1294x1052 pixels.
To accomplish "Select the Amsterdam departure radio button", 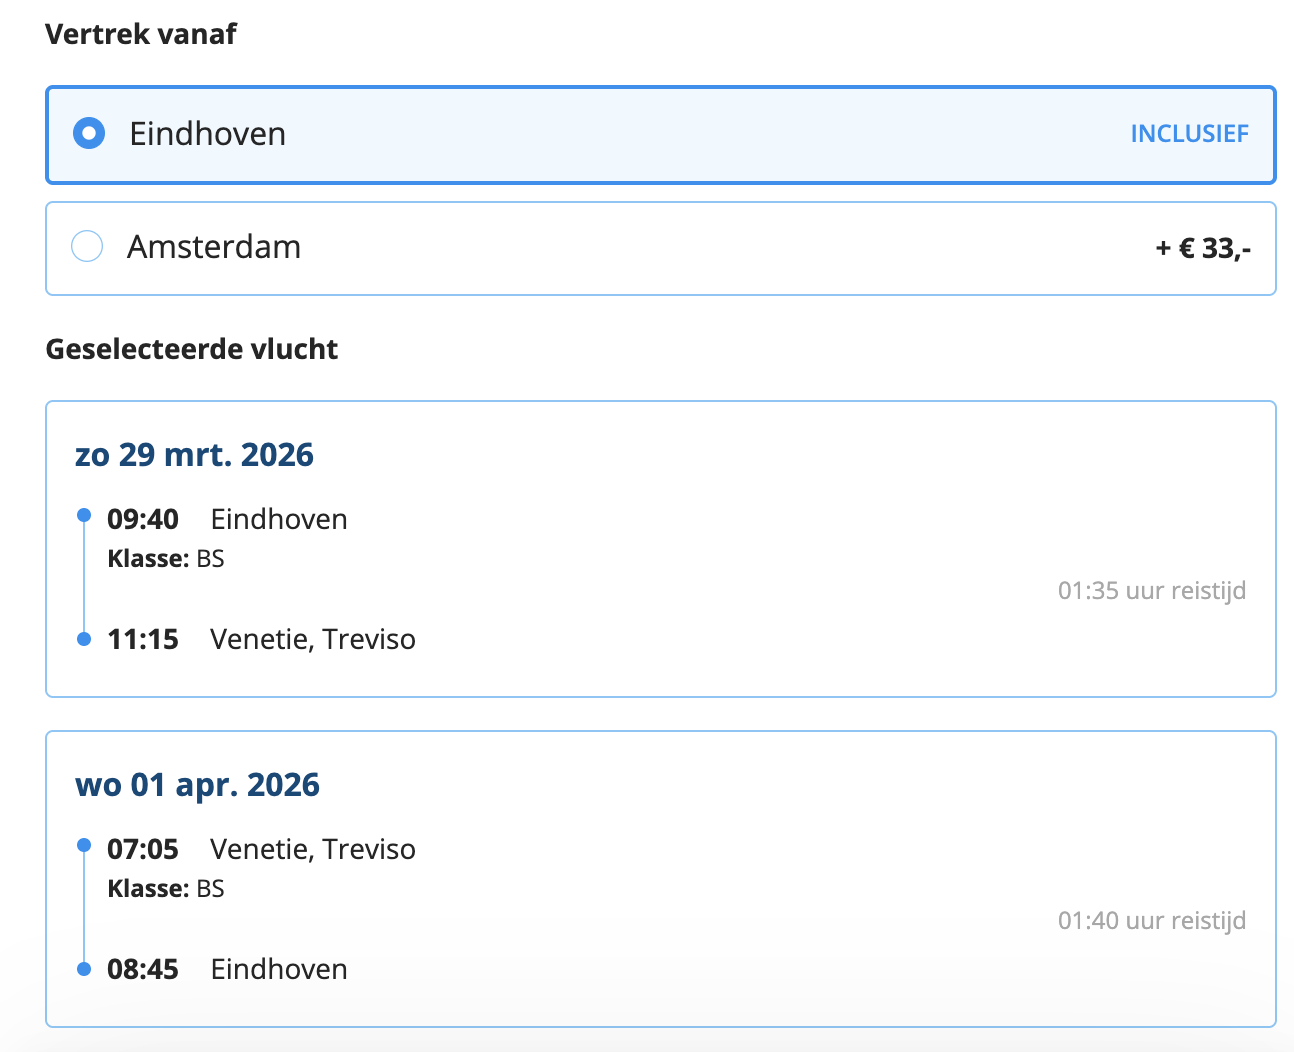I will [87, 246].
